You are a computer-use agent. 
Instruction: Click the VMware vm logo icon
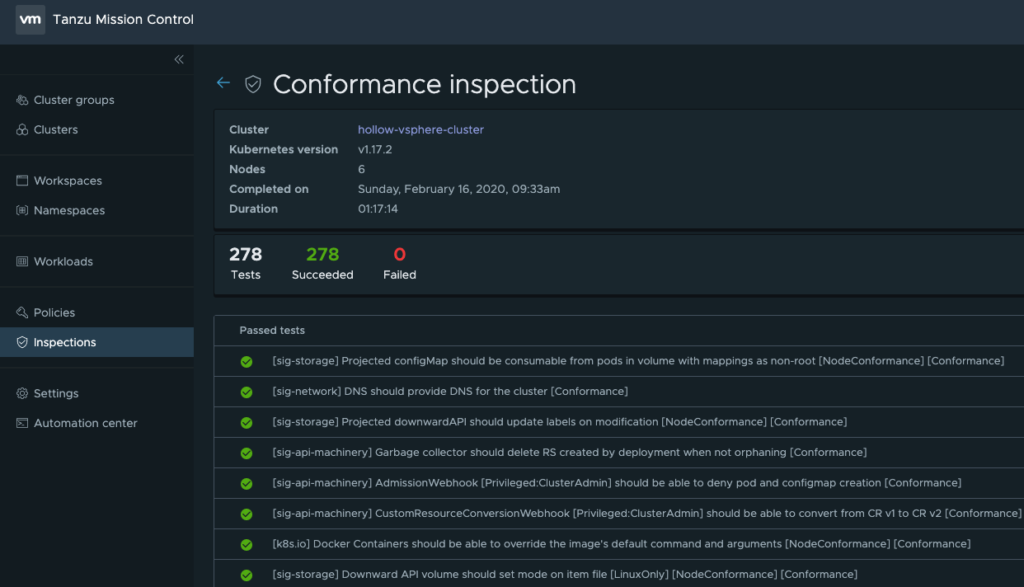(x=30, y=20)
